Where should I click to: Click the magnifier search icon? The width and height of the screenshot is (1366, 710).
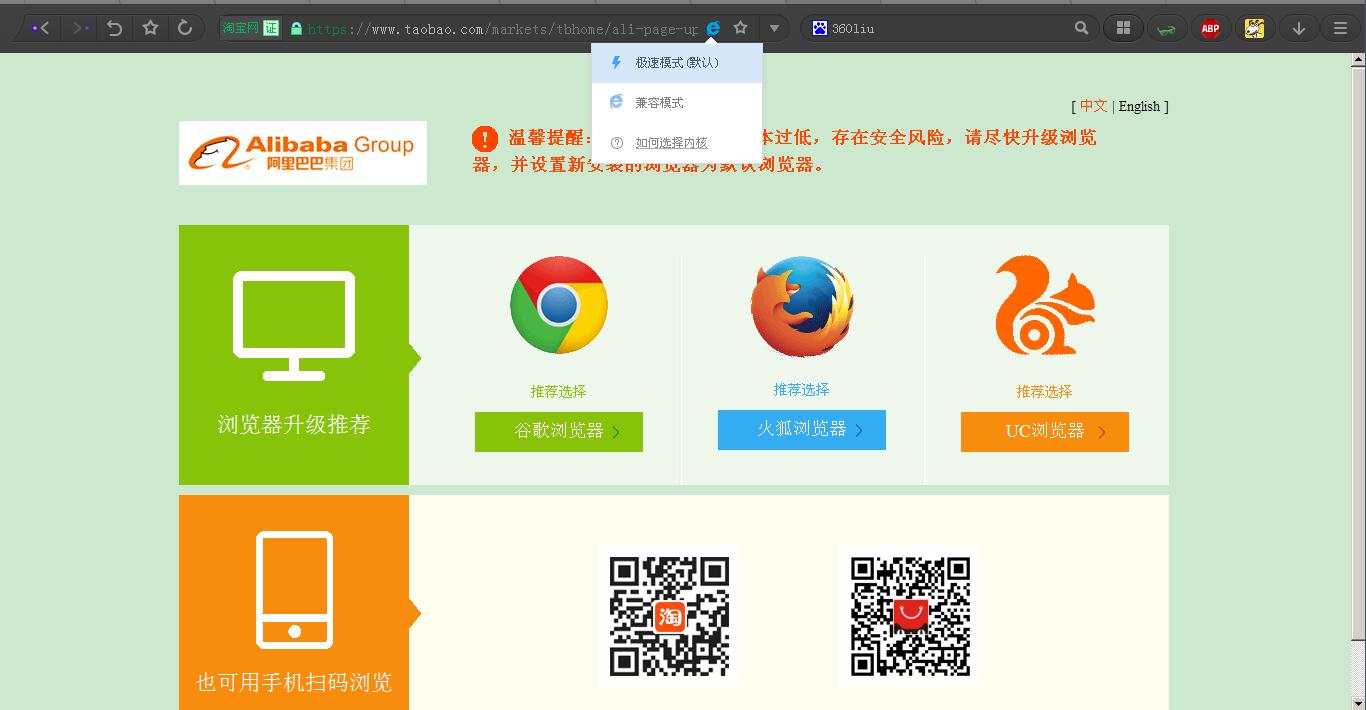coord(1081,28)
